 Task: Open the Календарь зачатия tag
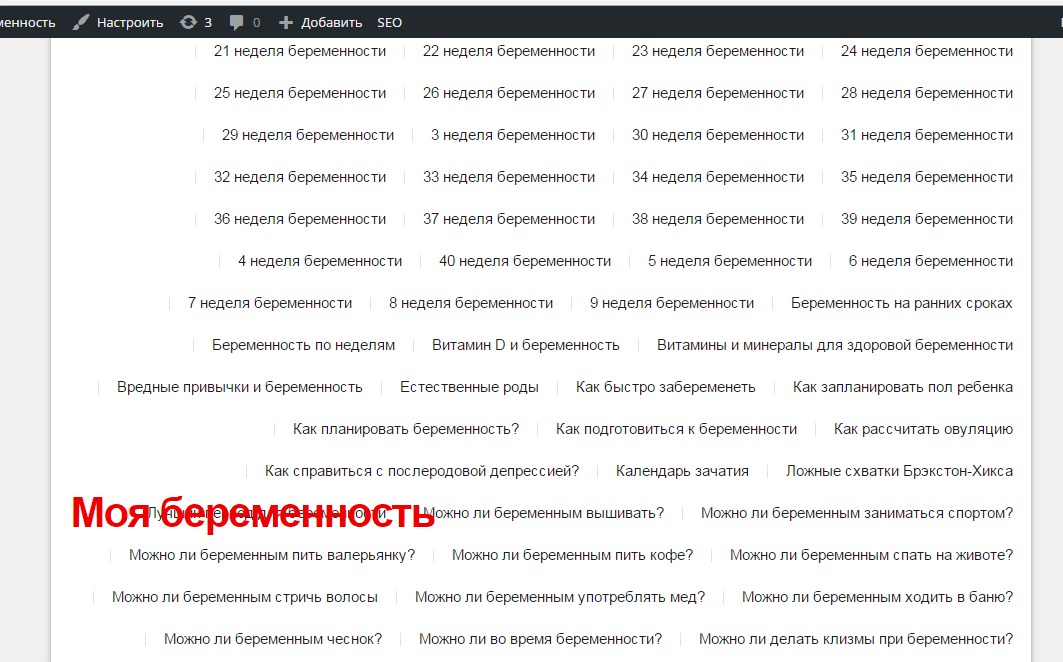(x=683, y=470)
